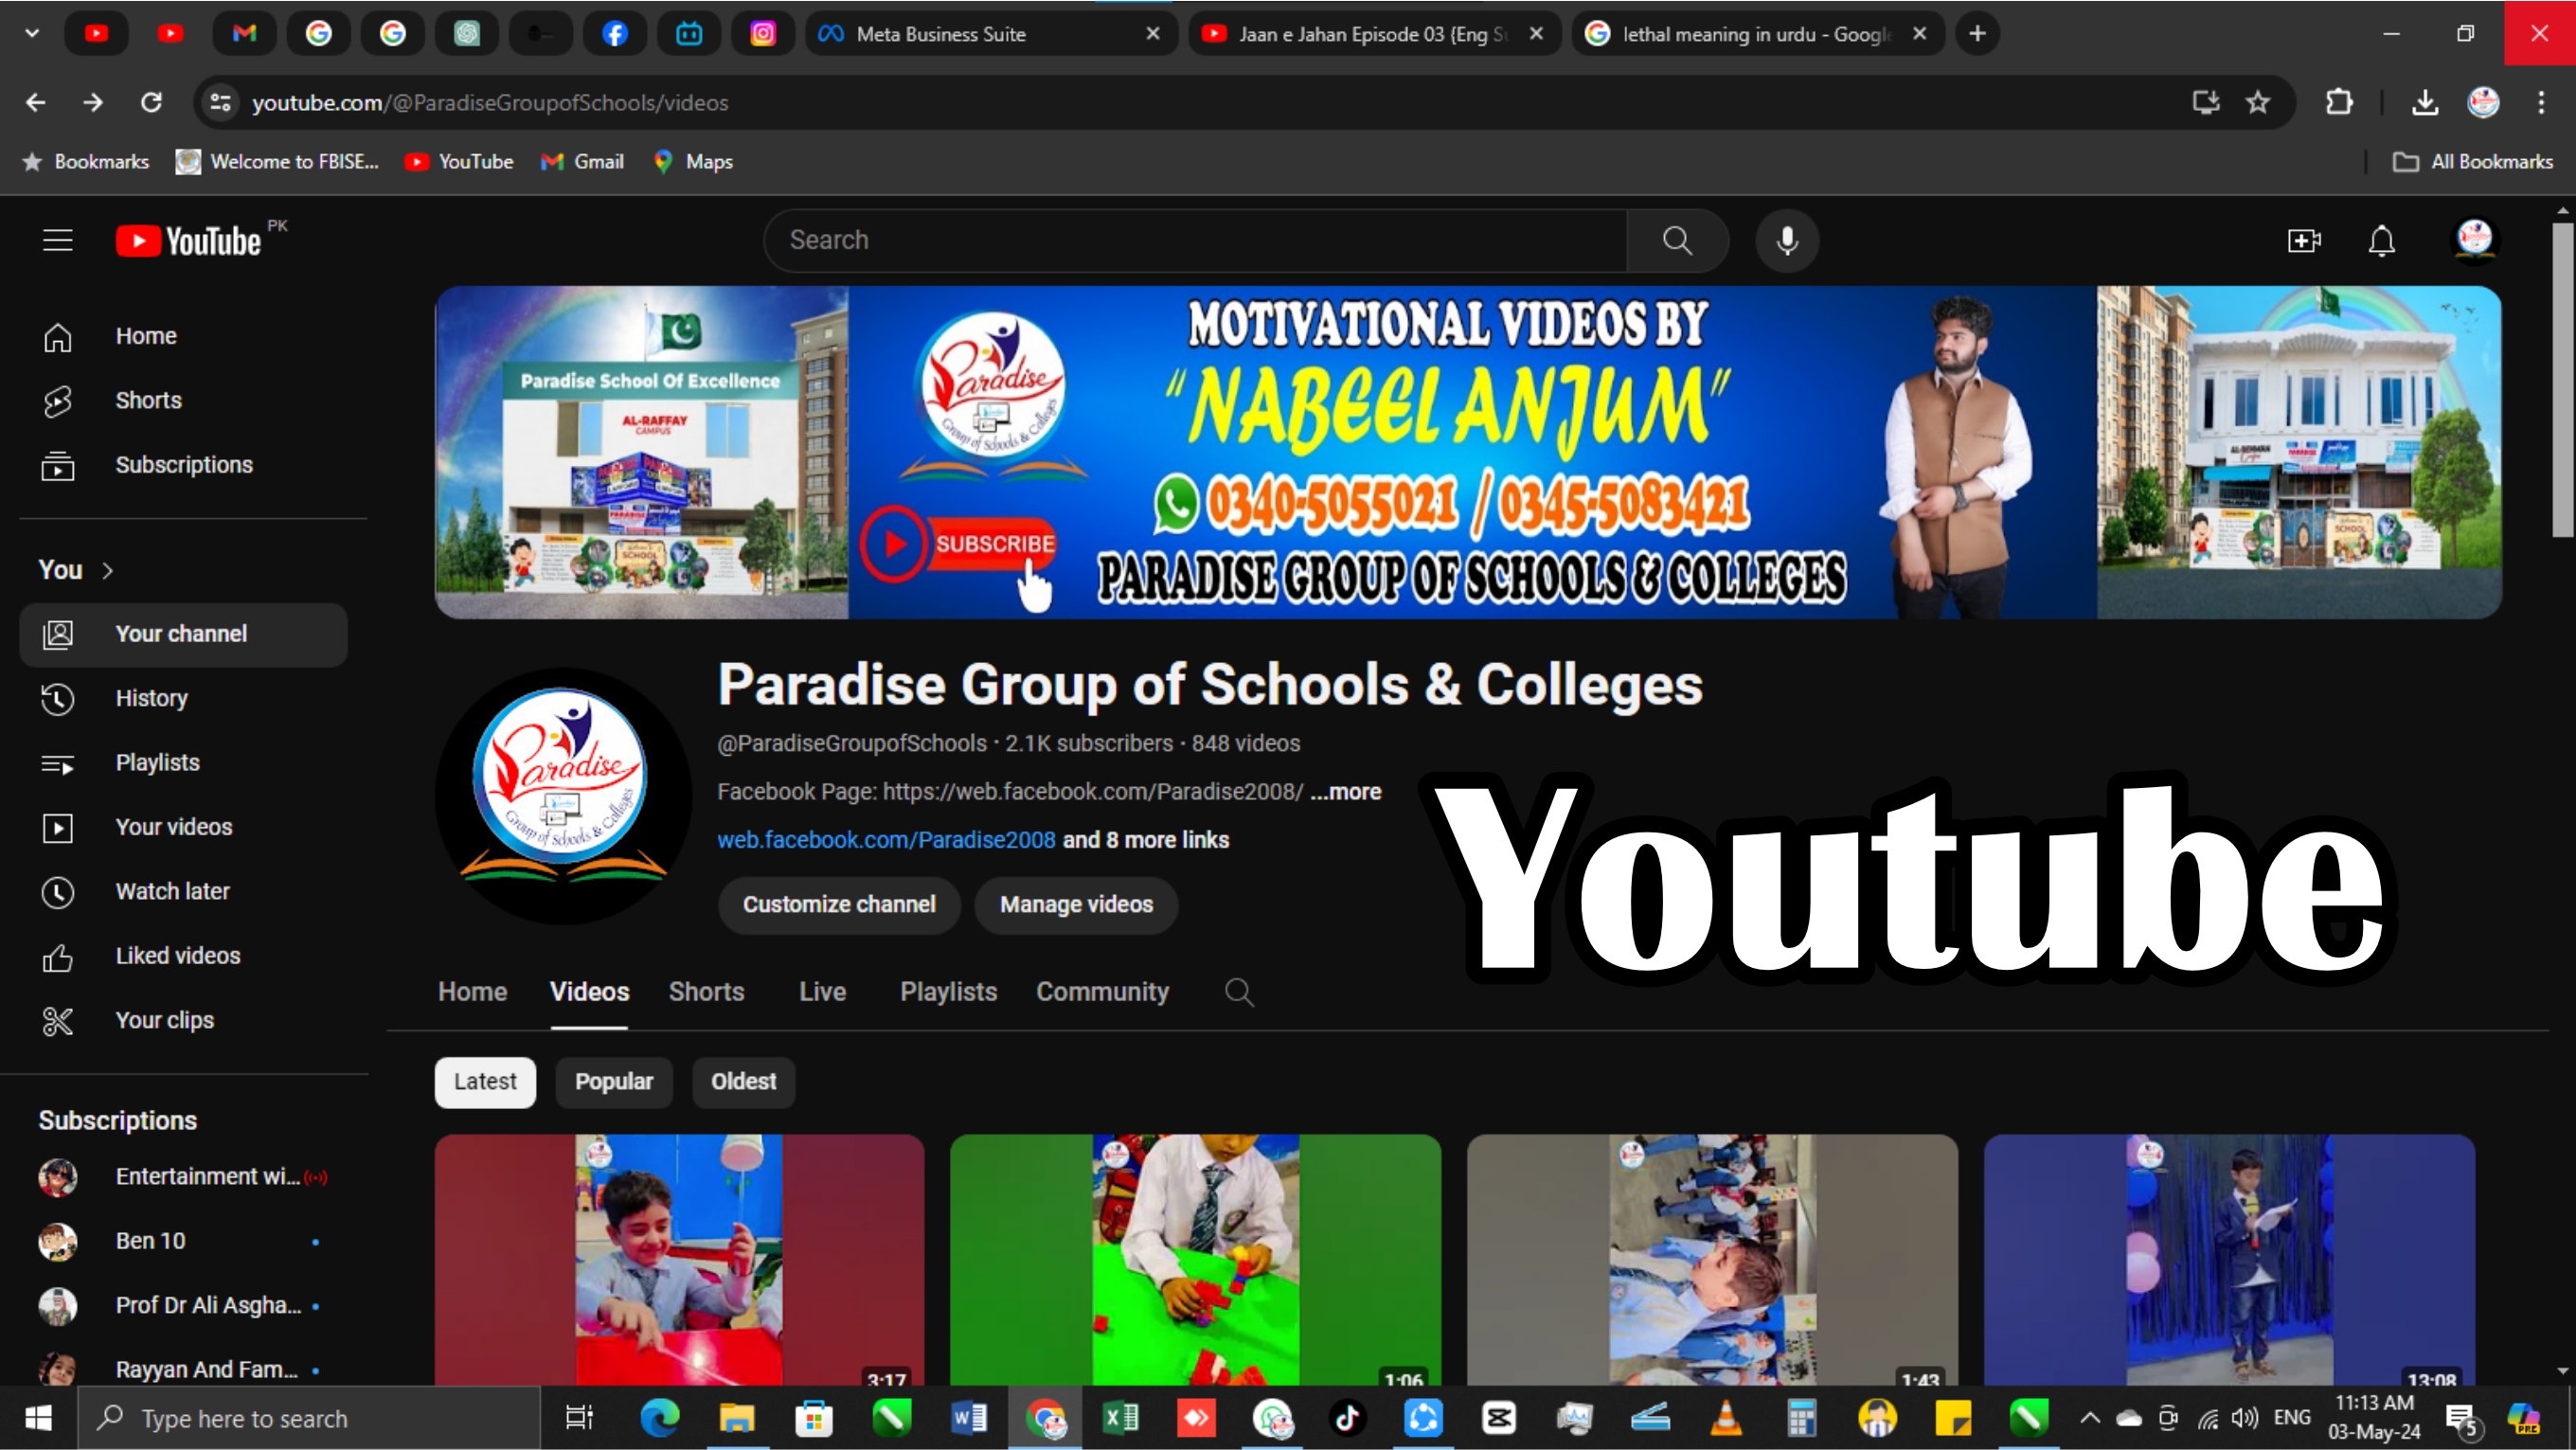Image resolution: width=2576 pixels, height=1450 pixels.
Task: Click the Customize channel button
Action: [x=838, y=904]
